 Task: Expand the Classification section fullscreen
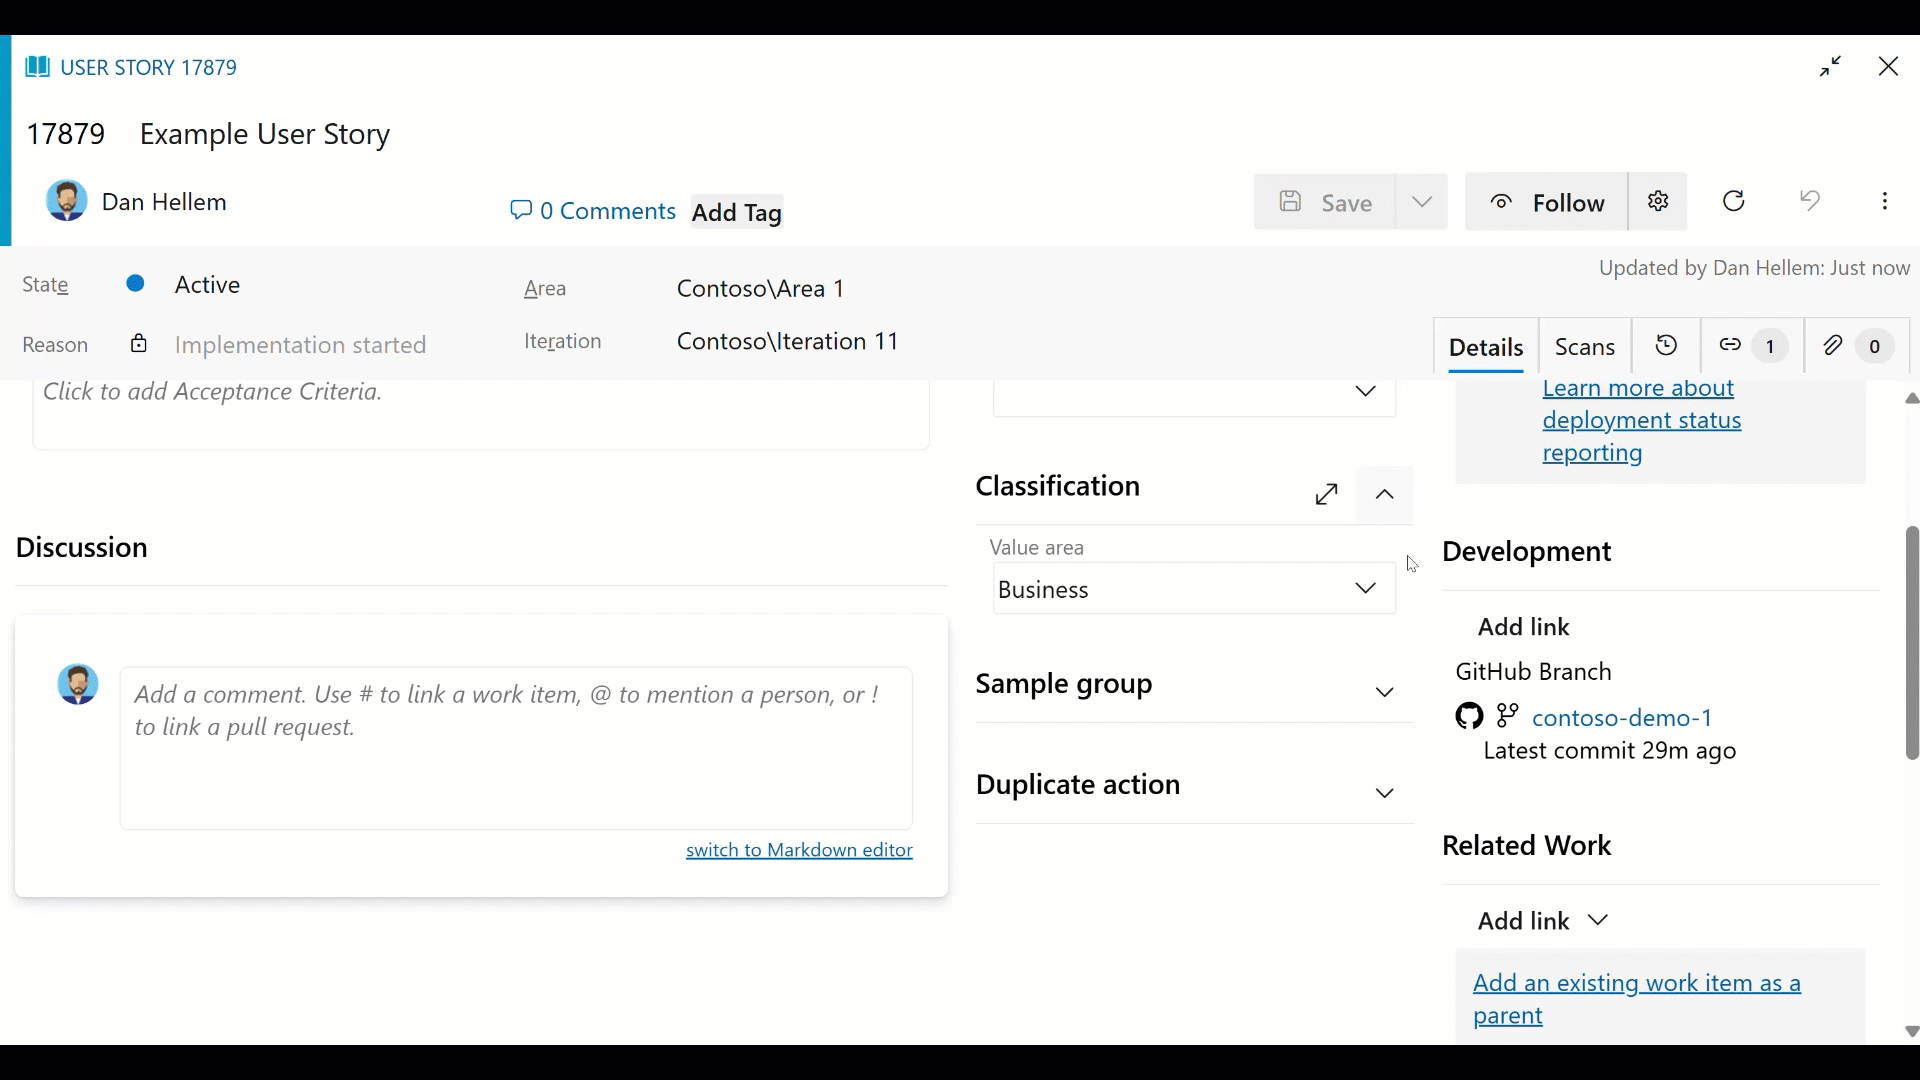point(1326,494)
